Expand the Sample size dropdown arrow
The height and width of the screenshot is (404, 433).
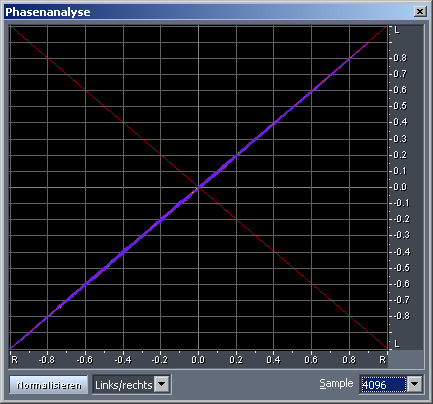pos(415,384)
